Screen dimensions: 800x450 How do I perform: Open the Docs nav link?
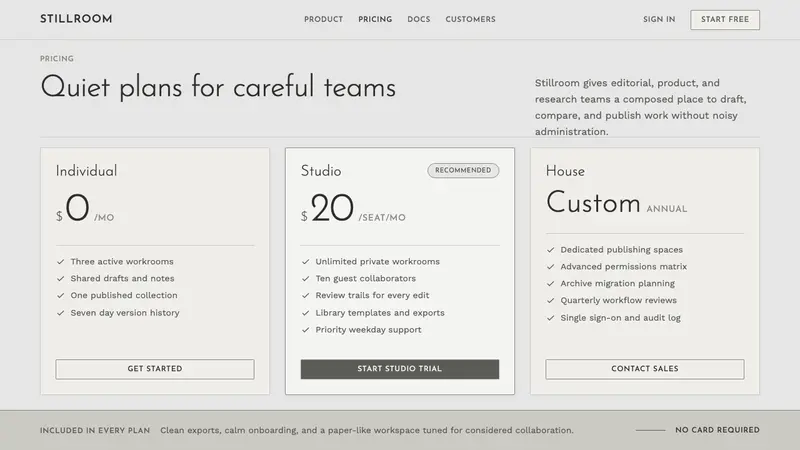tap(419, 19)
